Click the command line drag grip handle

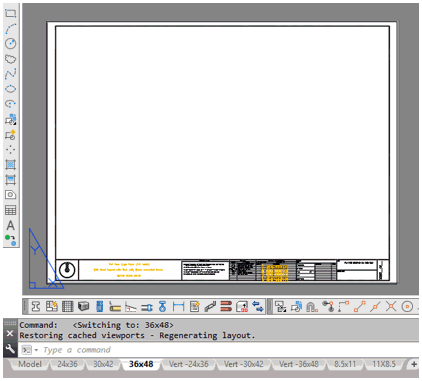(x=10, y=323)
